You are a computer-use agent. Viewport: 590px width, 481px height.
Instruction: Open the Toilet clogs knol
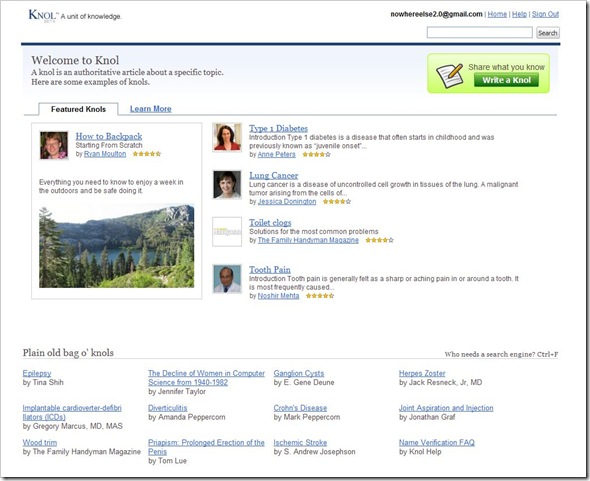[x=270, y=222]
